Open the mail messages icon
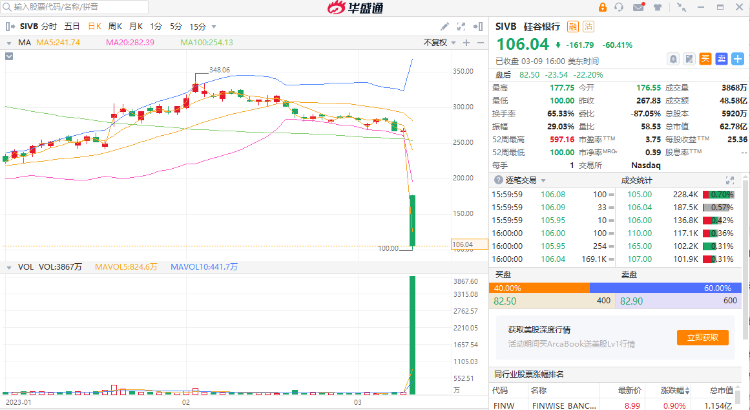 click(639, 7)
